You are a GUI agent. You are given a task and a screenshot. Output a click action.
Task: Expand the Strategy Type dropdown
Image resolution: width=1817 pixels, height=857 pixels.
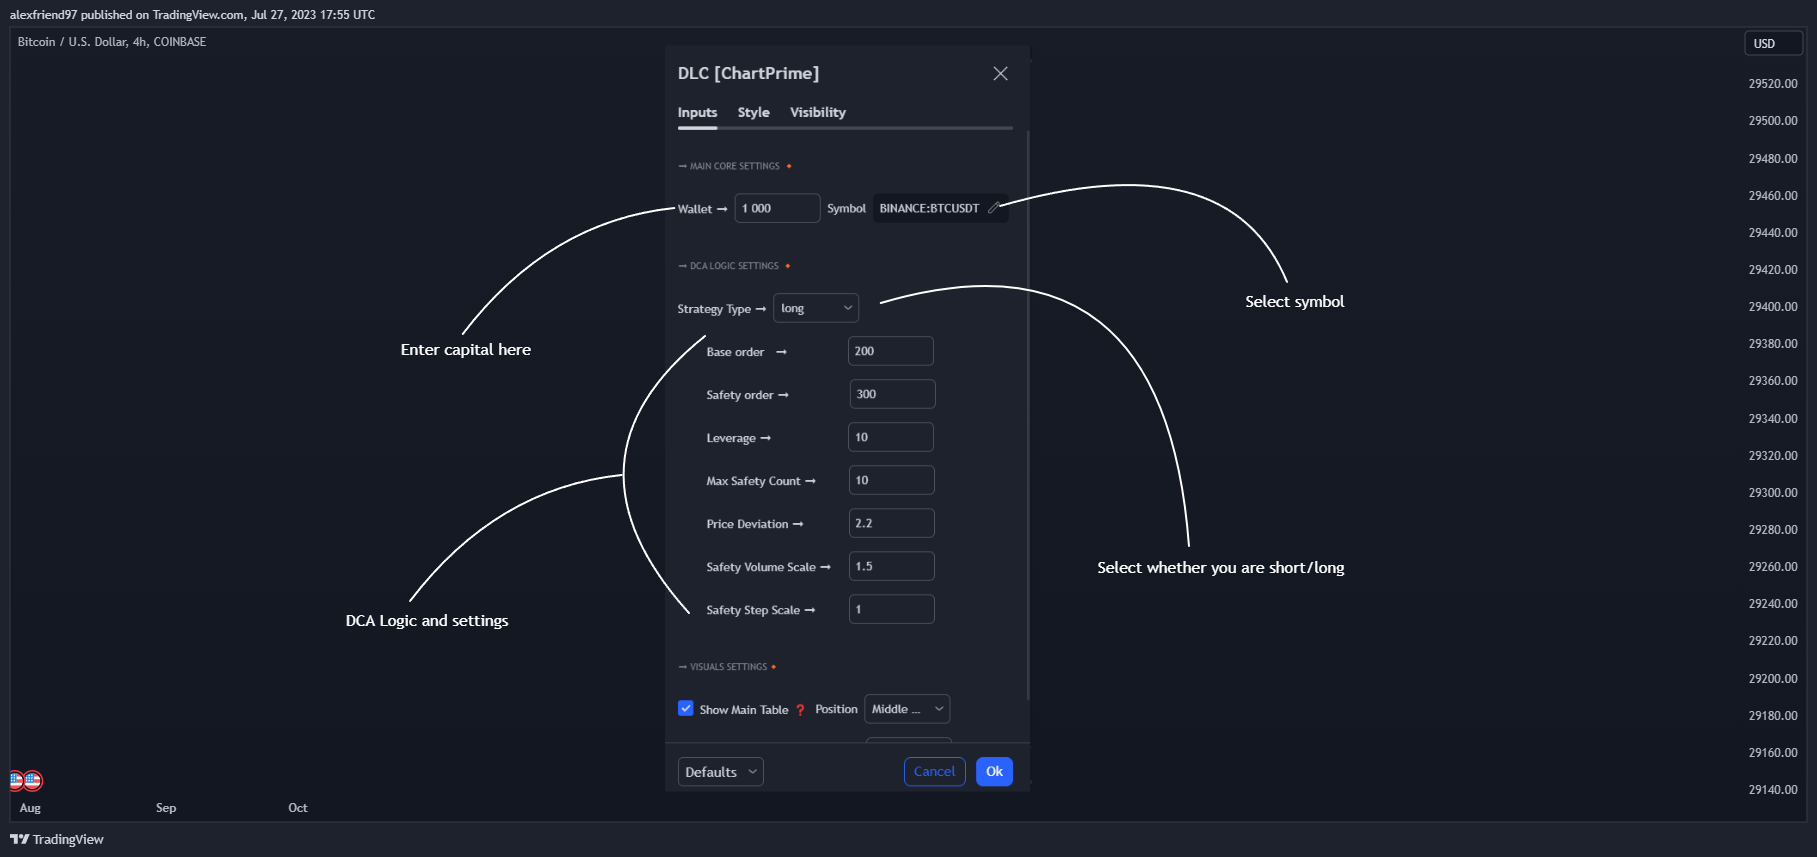pos(816,308)
